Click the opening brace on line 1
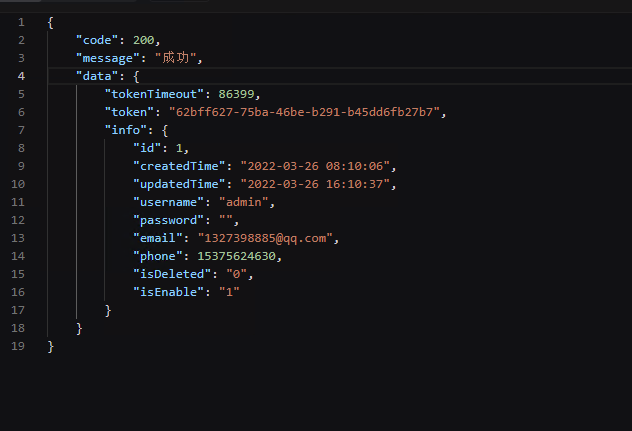The width and height of the screenshot is (632, 431). [x=50, y=21]
